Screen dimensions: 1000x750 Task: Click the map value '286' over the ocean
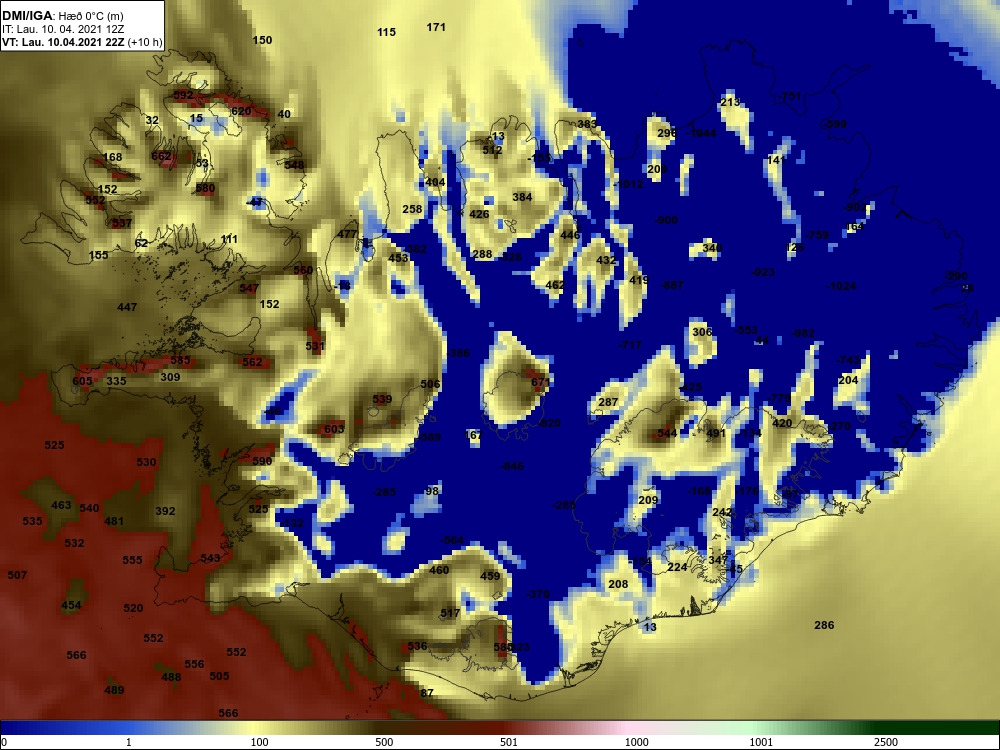[824, 625]
